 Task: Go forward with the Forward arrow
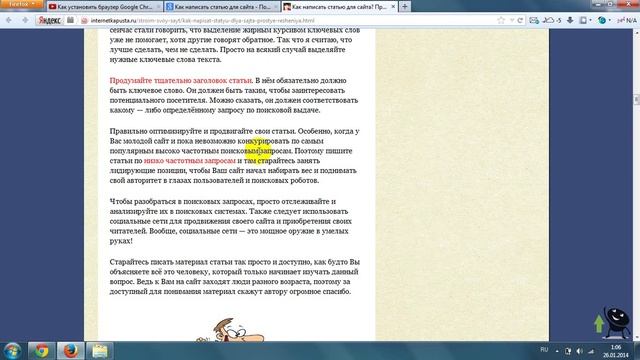coord(24,20)
